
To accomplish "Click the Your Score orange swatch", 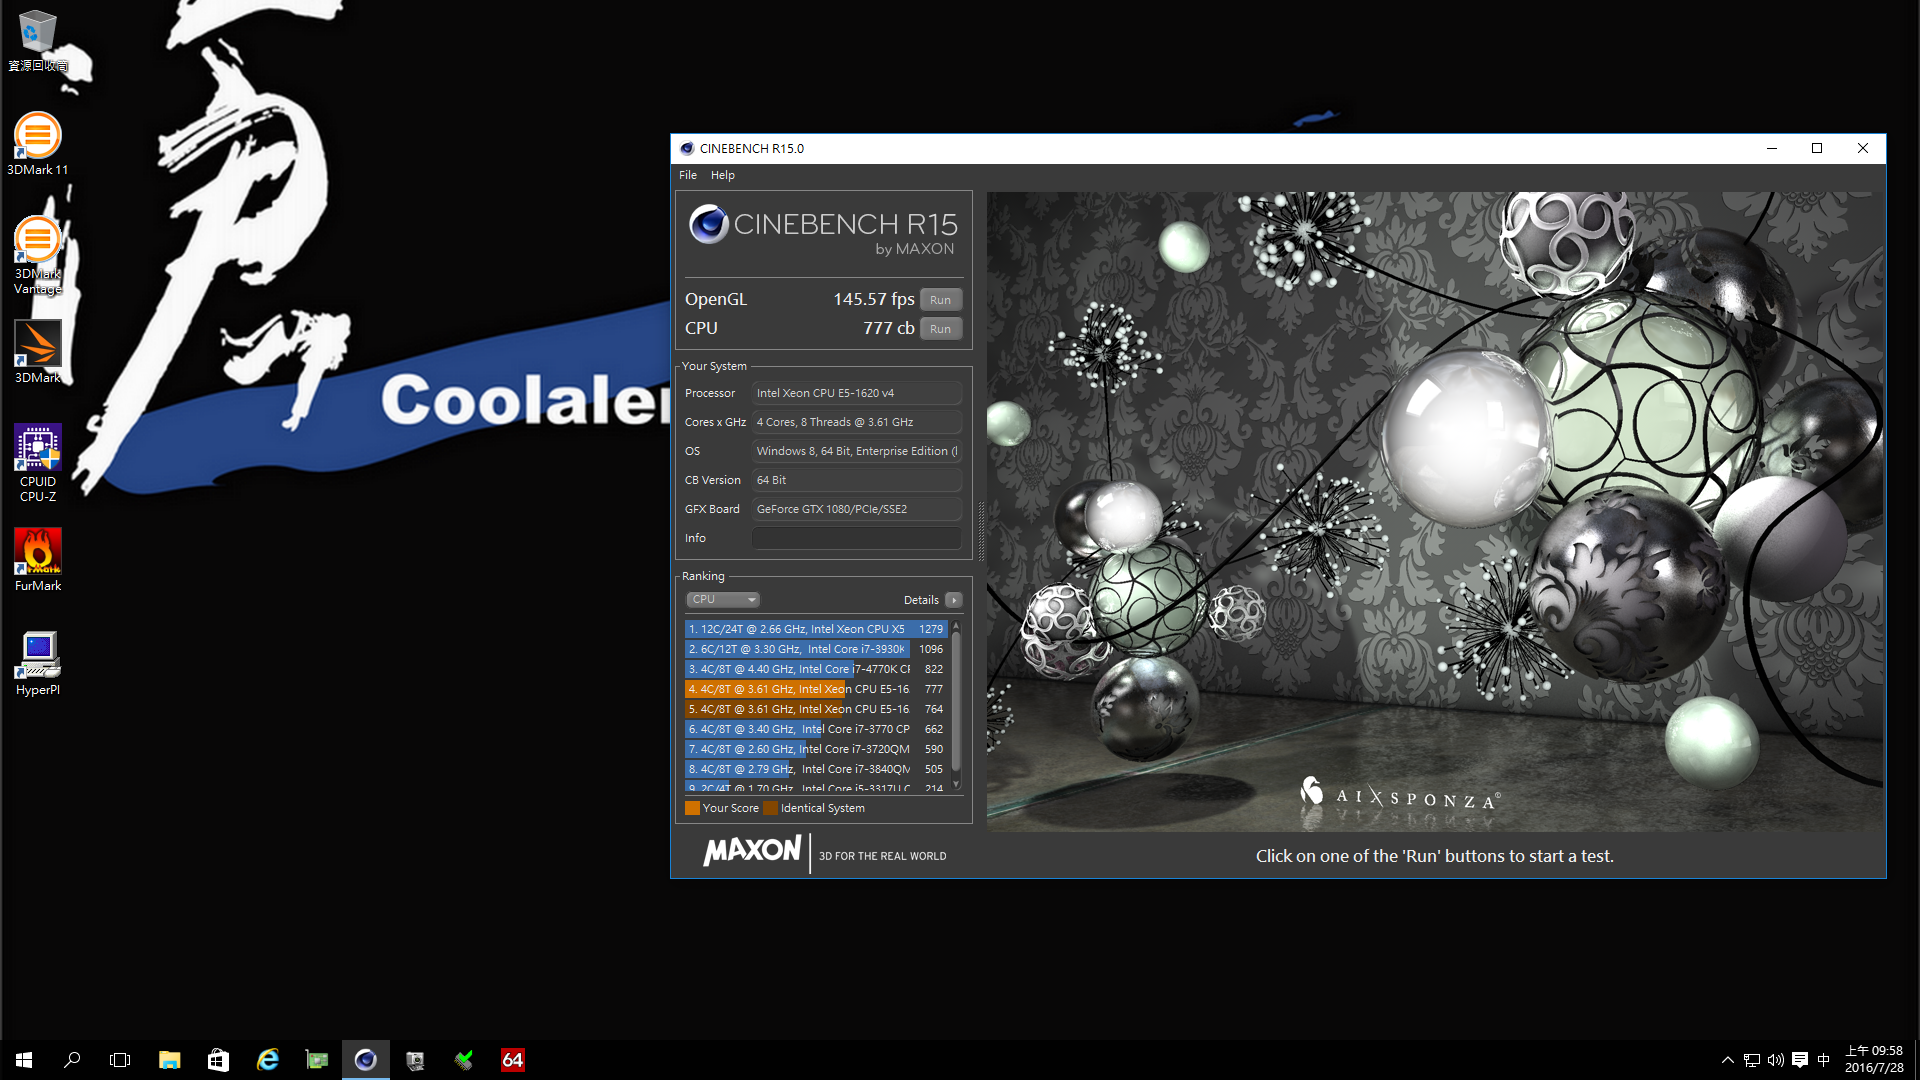I will 692,808.
